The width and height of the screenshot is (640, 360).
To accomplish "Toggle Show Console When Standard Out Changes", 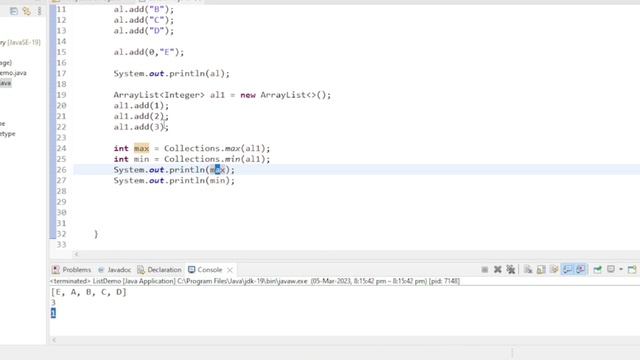I will pos(568,269).
